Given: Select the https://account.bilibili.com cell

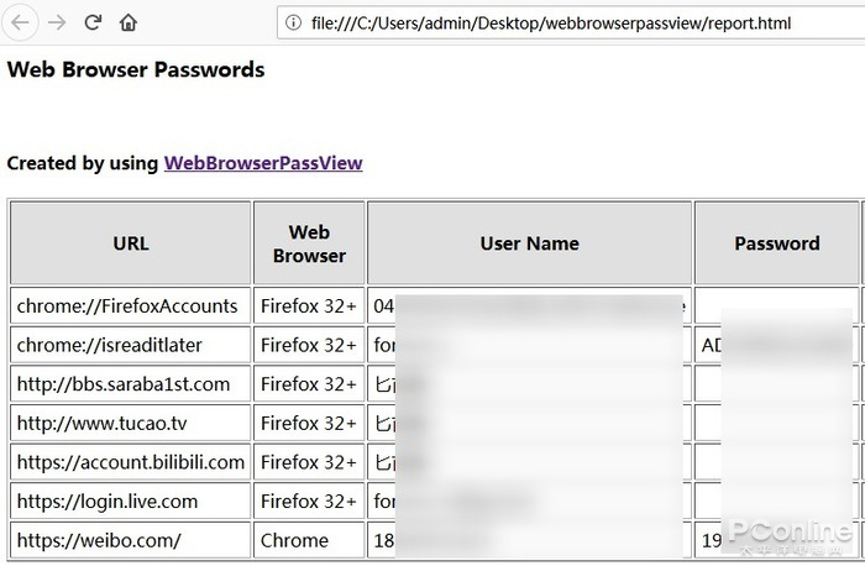Looking at the screenshot, I should pos(131,462).
